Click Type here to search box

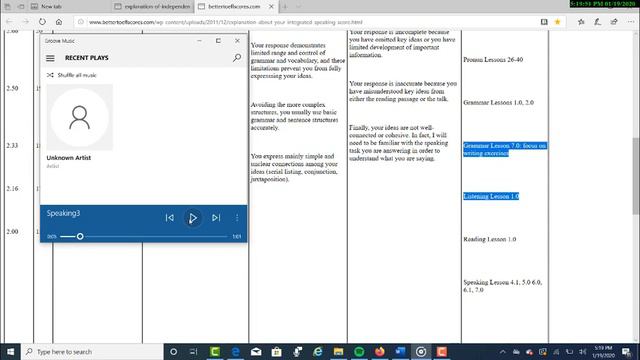(x=92, y=351)
